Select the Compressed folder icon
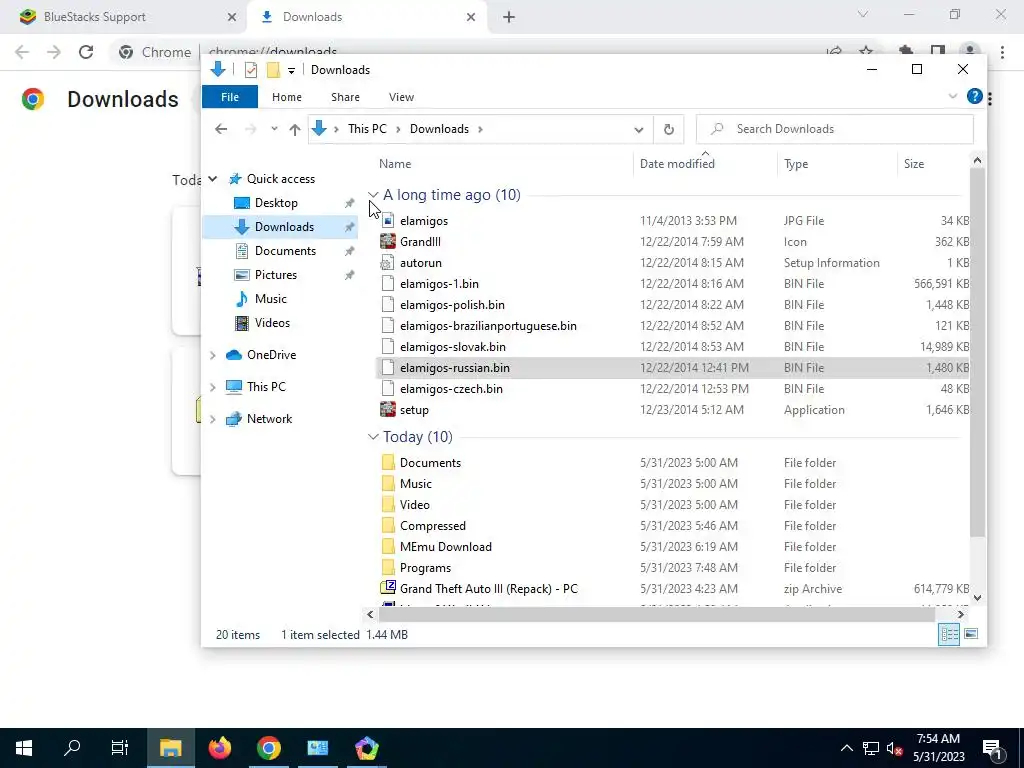The height and width of the screenshot is (768, 1024). click(388, 526)
